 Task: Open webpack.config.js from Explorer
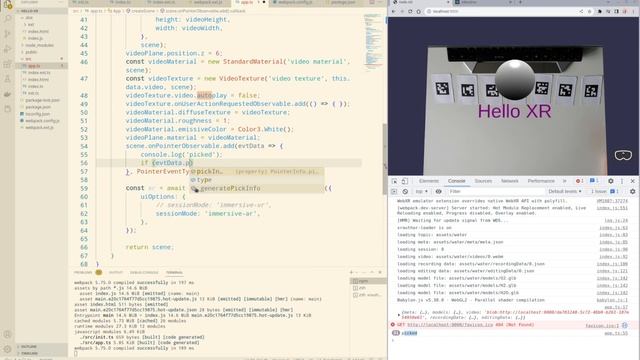(42, 121)
